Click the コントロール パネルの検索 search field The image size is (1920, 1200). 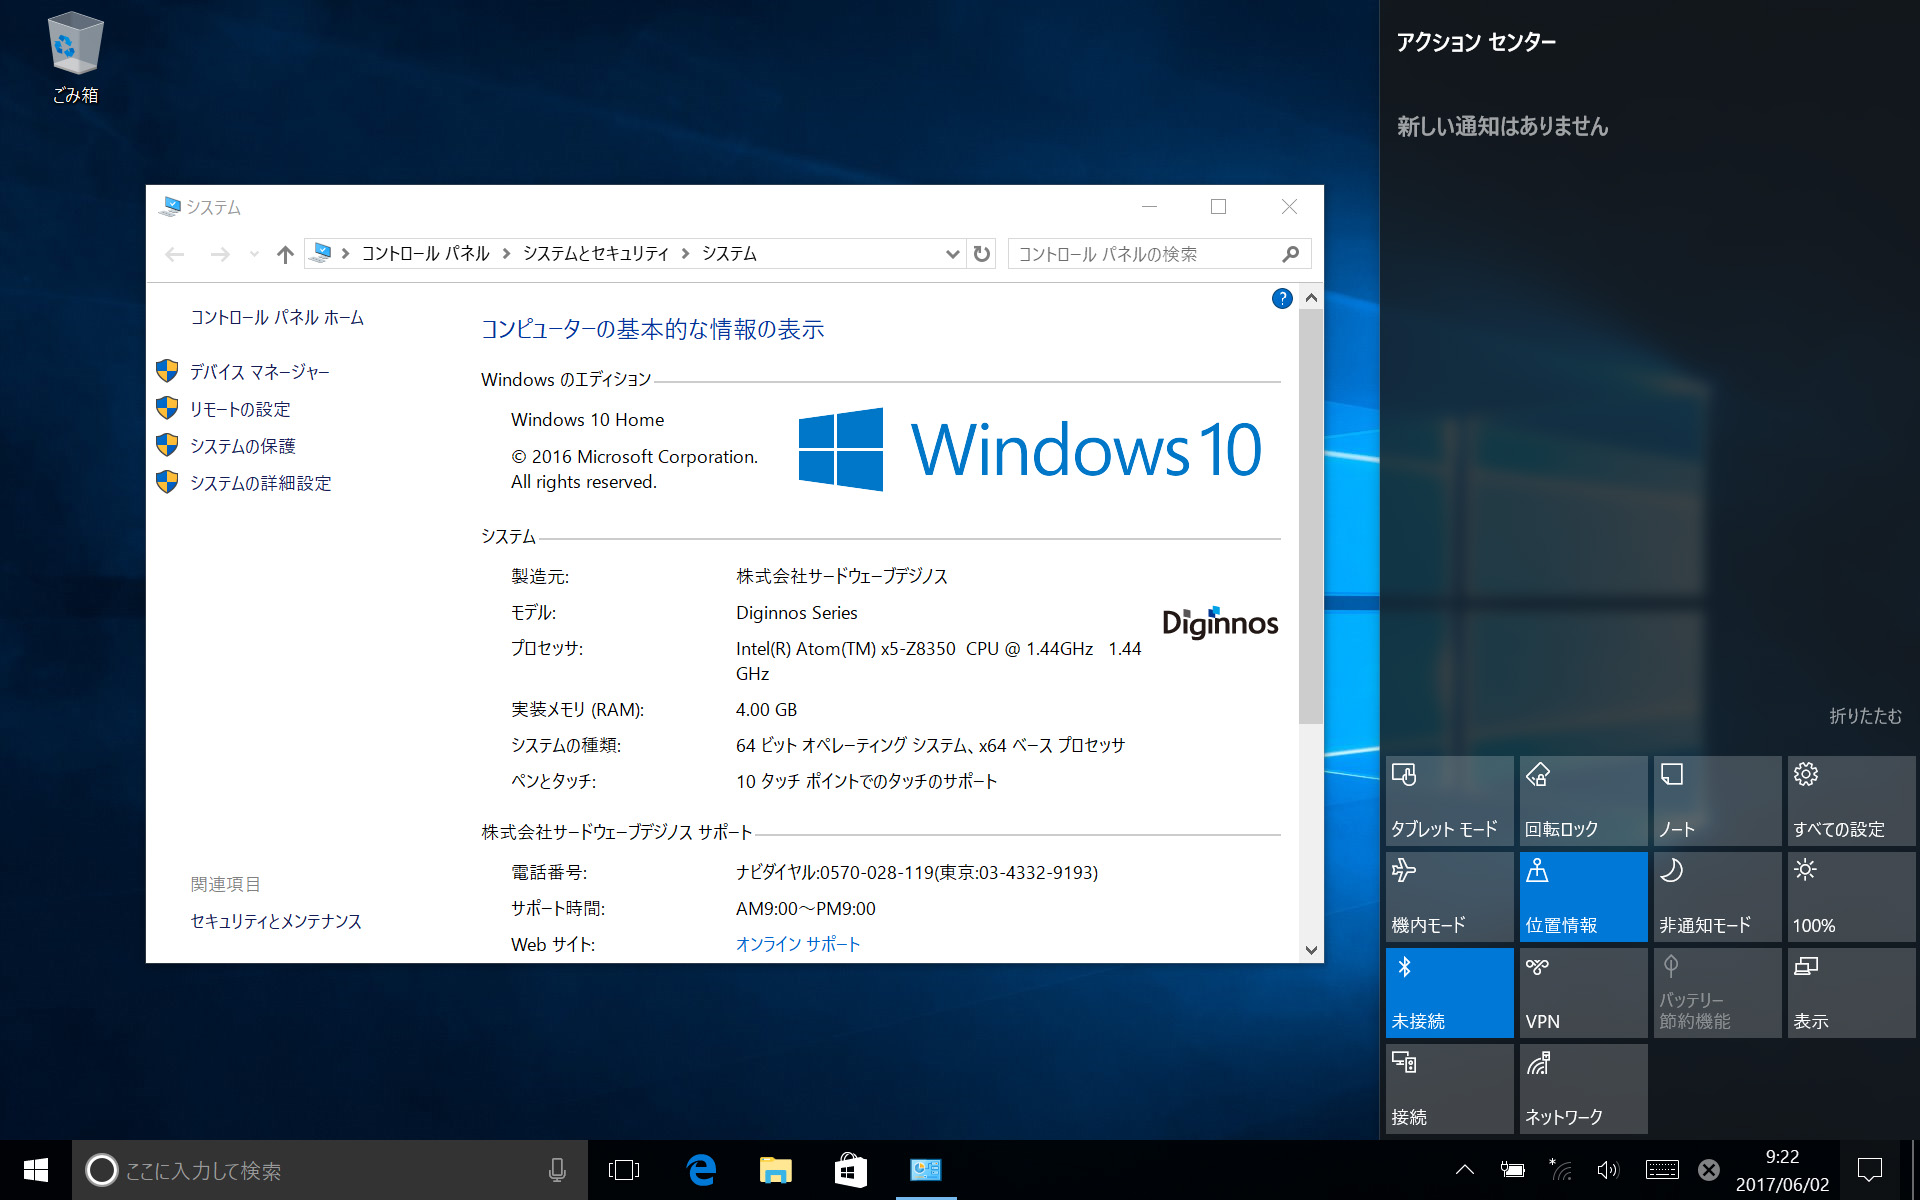(x=1140, y=254)
